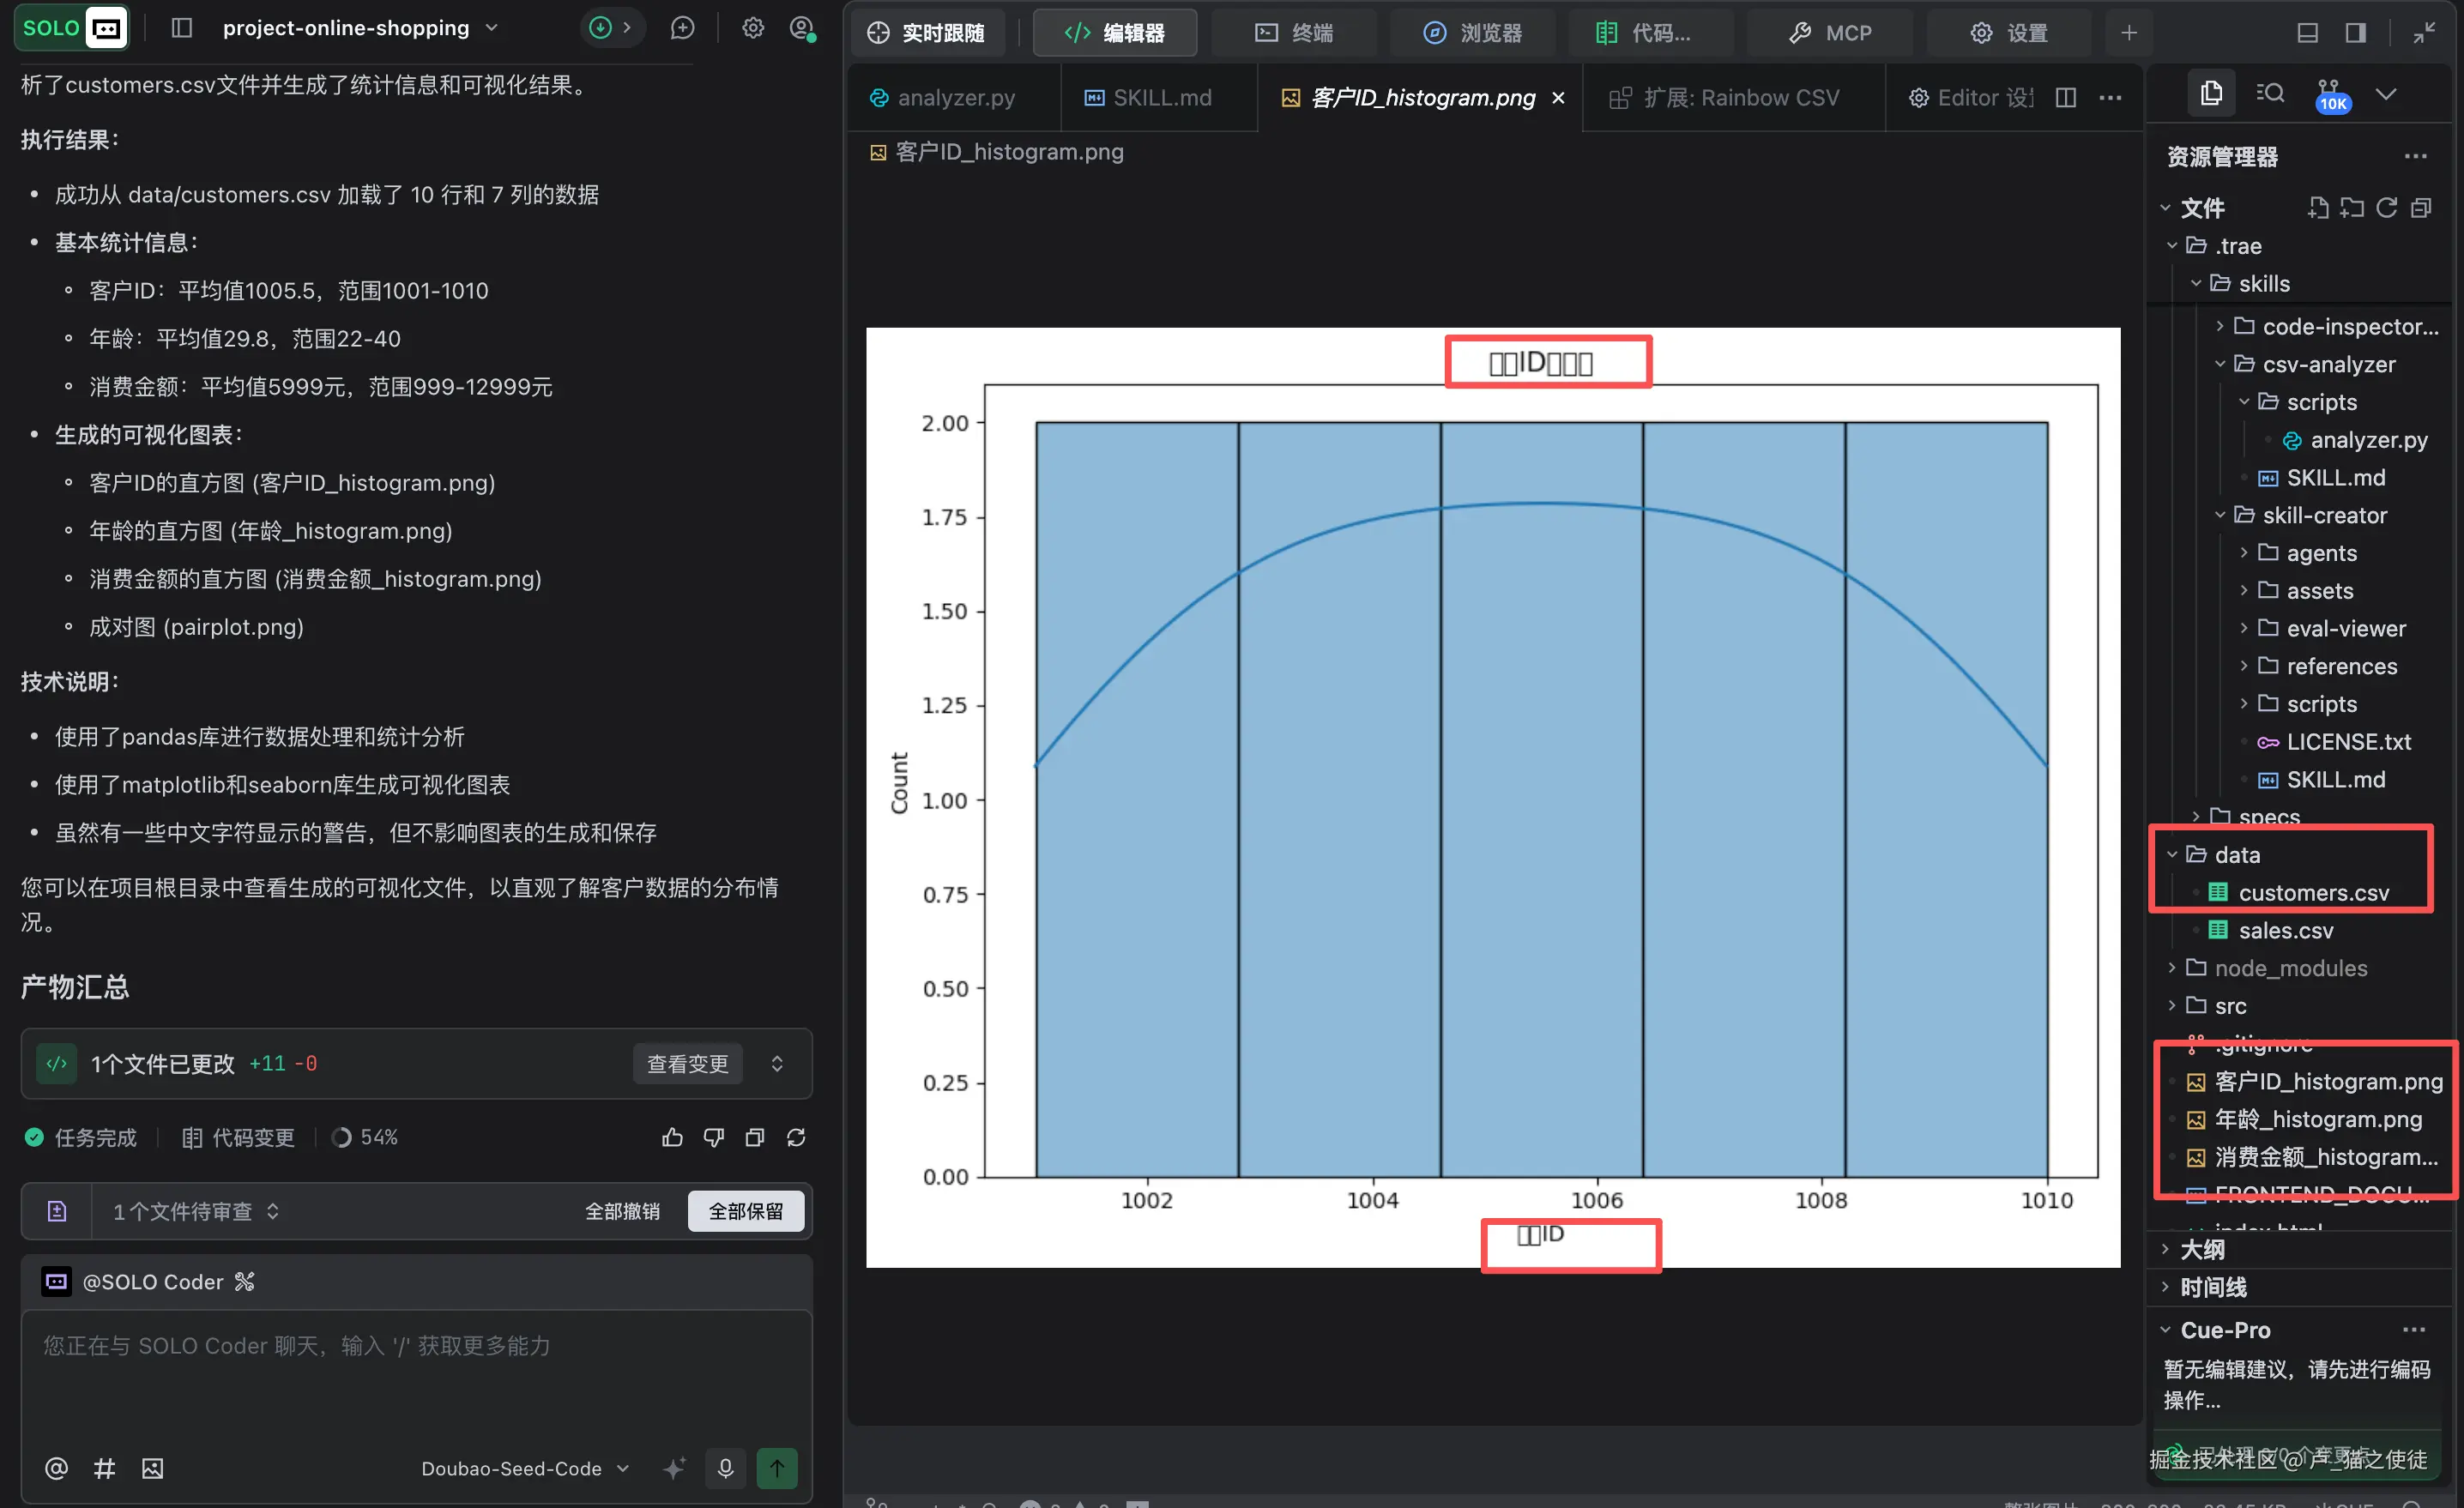Click the thumbs up feedback icon

[x=672, y=1137]
